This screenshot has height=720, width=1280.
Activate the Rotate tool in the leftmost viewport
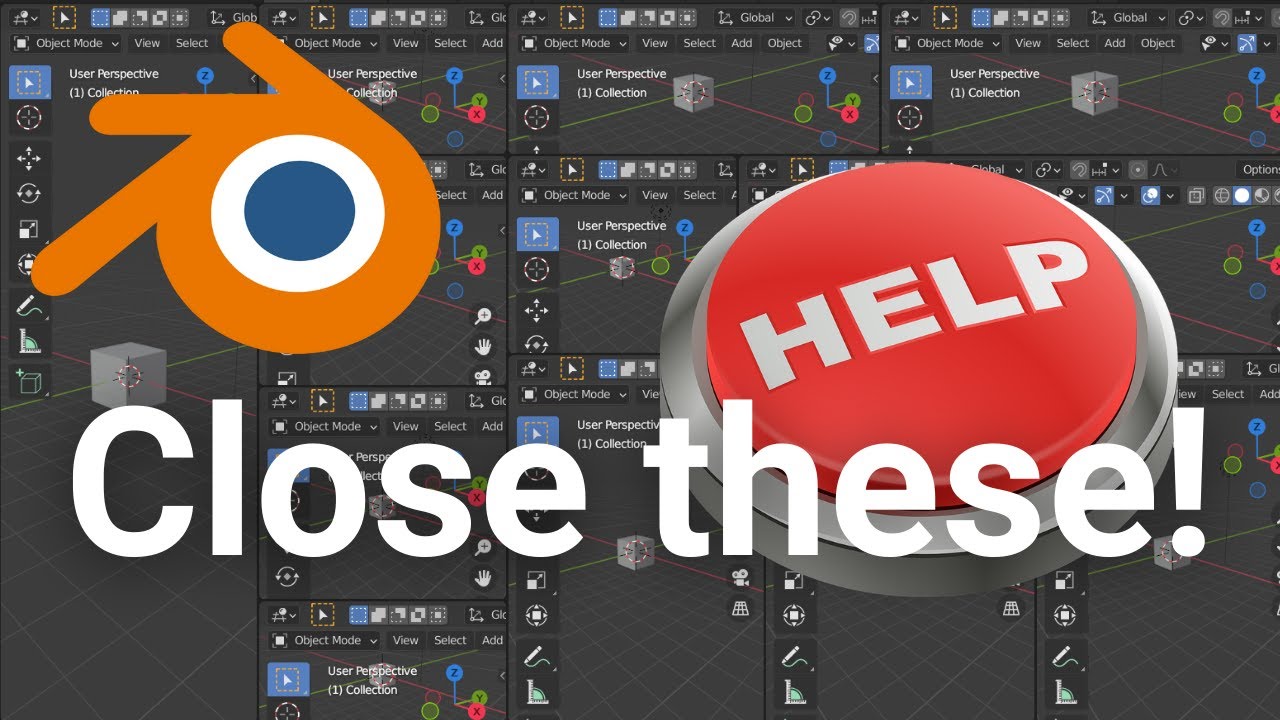[29, 193]
